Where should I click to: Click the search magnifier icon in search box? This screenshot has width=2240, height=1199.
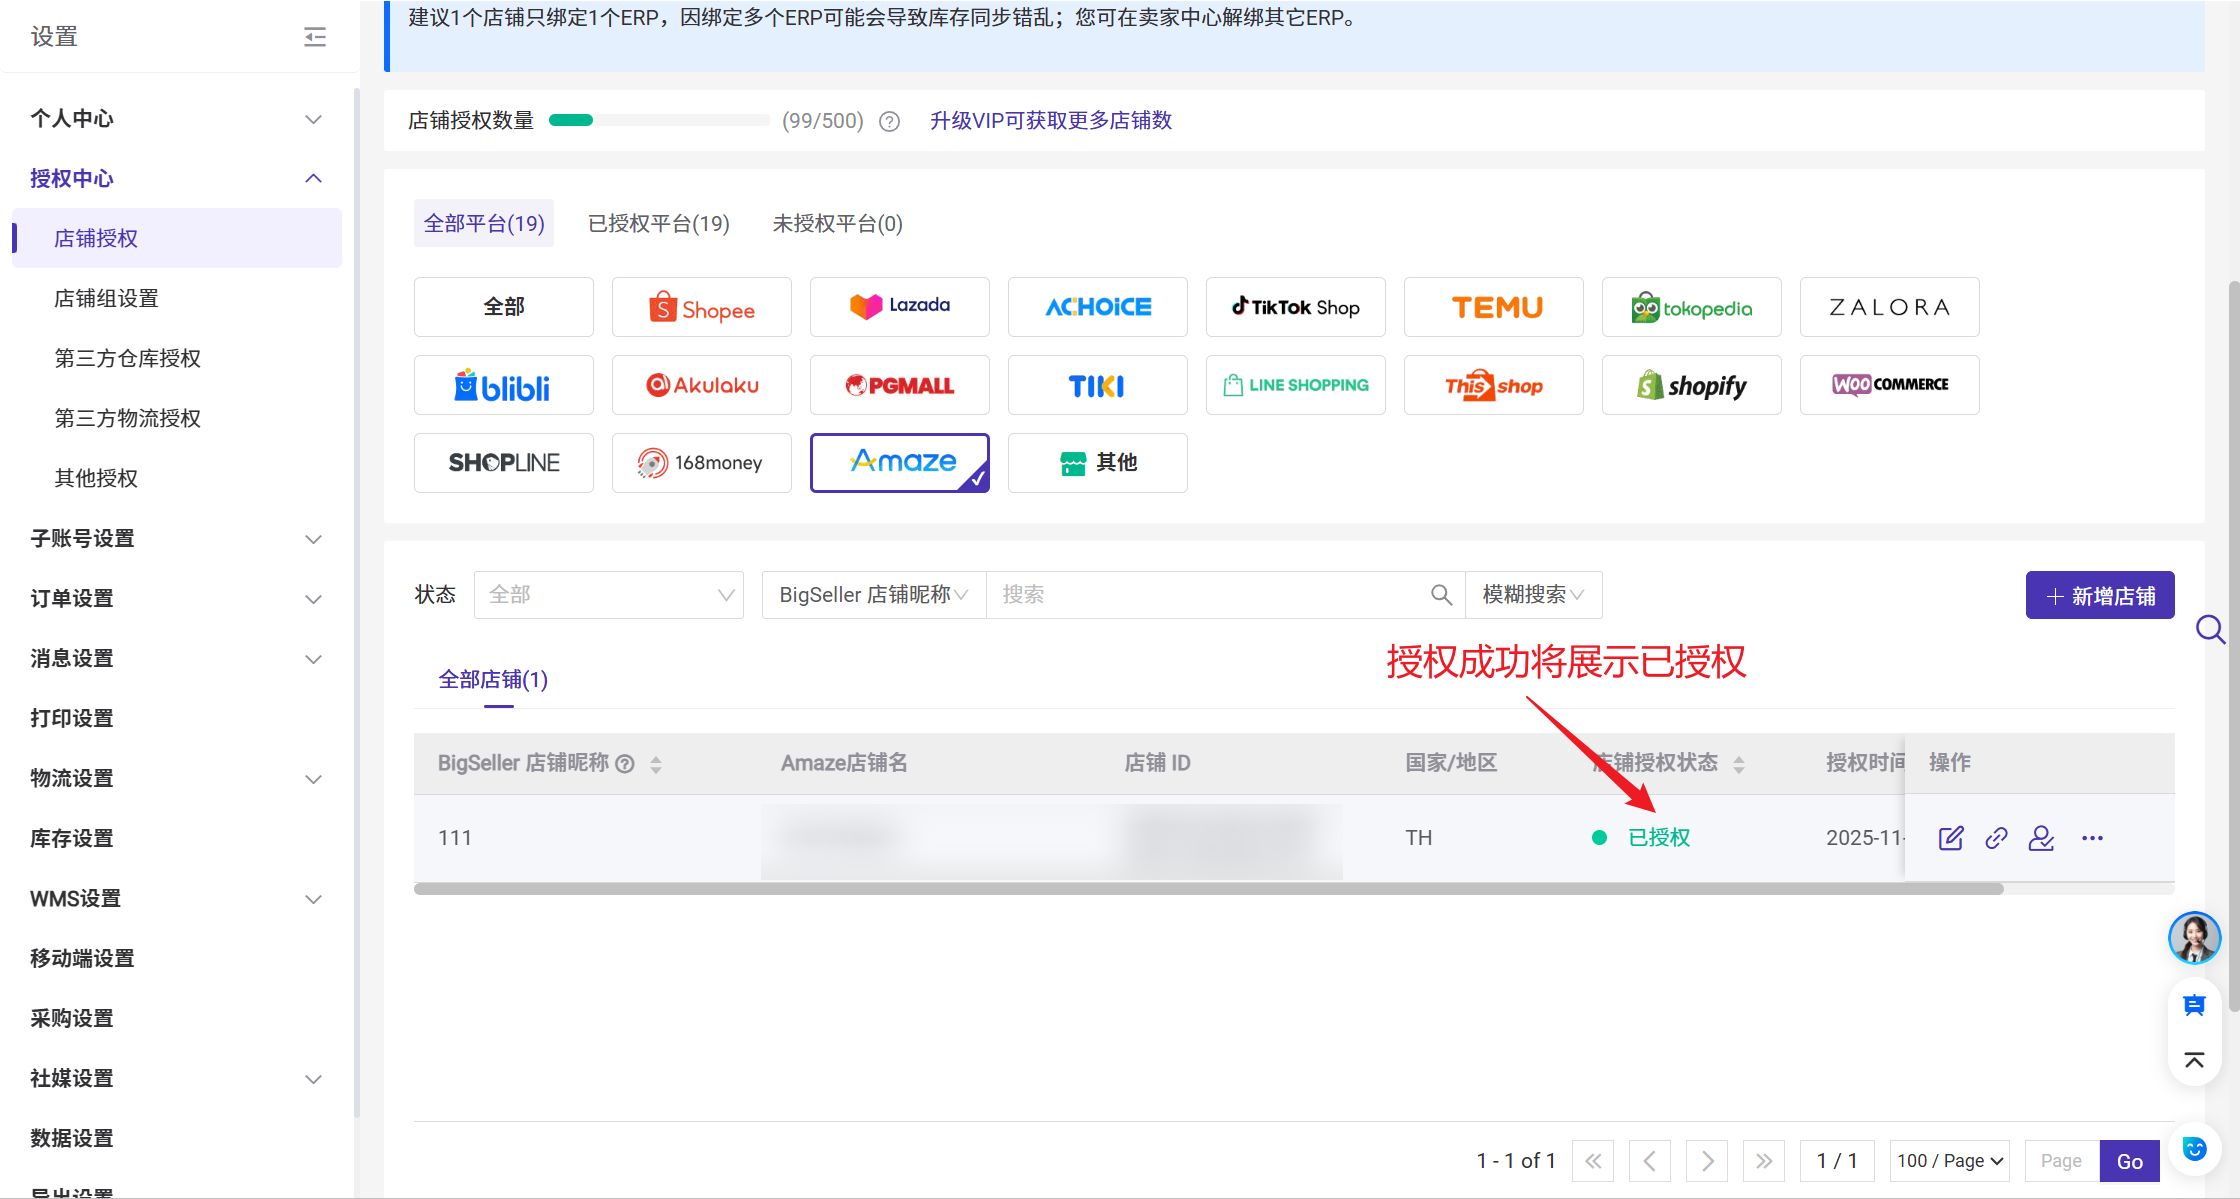(1441, 595)
